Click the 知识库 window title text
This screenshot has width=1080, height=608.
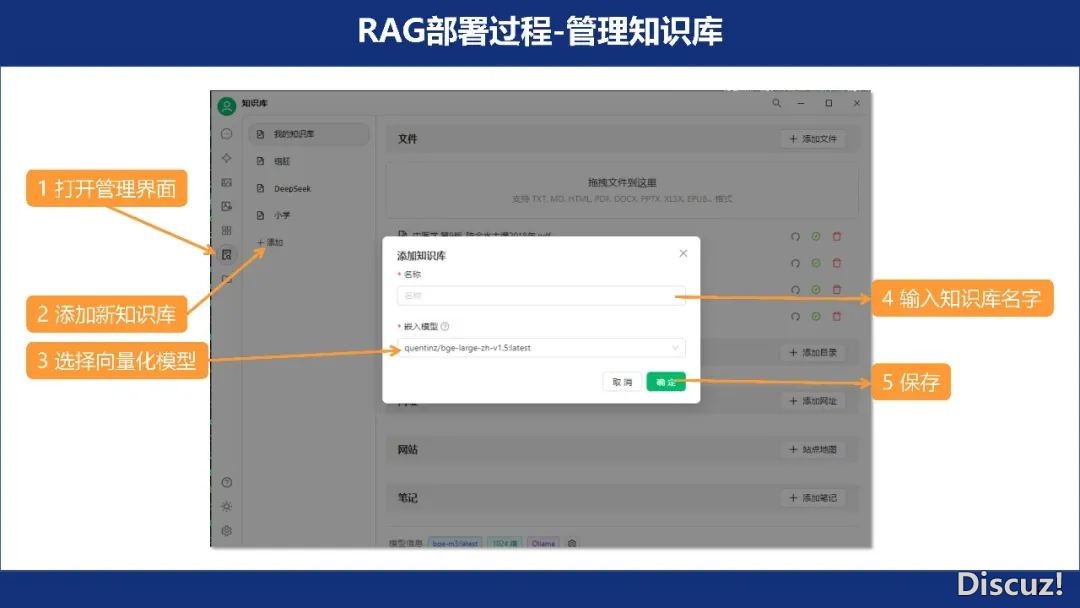click(x=254, y=103)
